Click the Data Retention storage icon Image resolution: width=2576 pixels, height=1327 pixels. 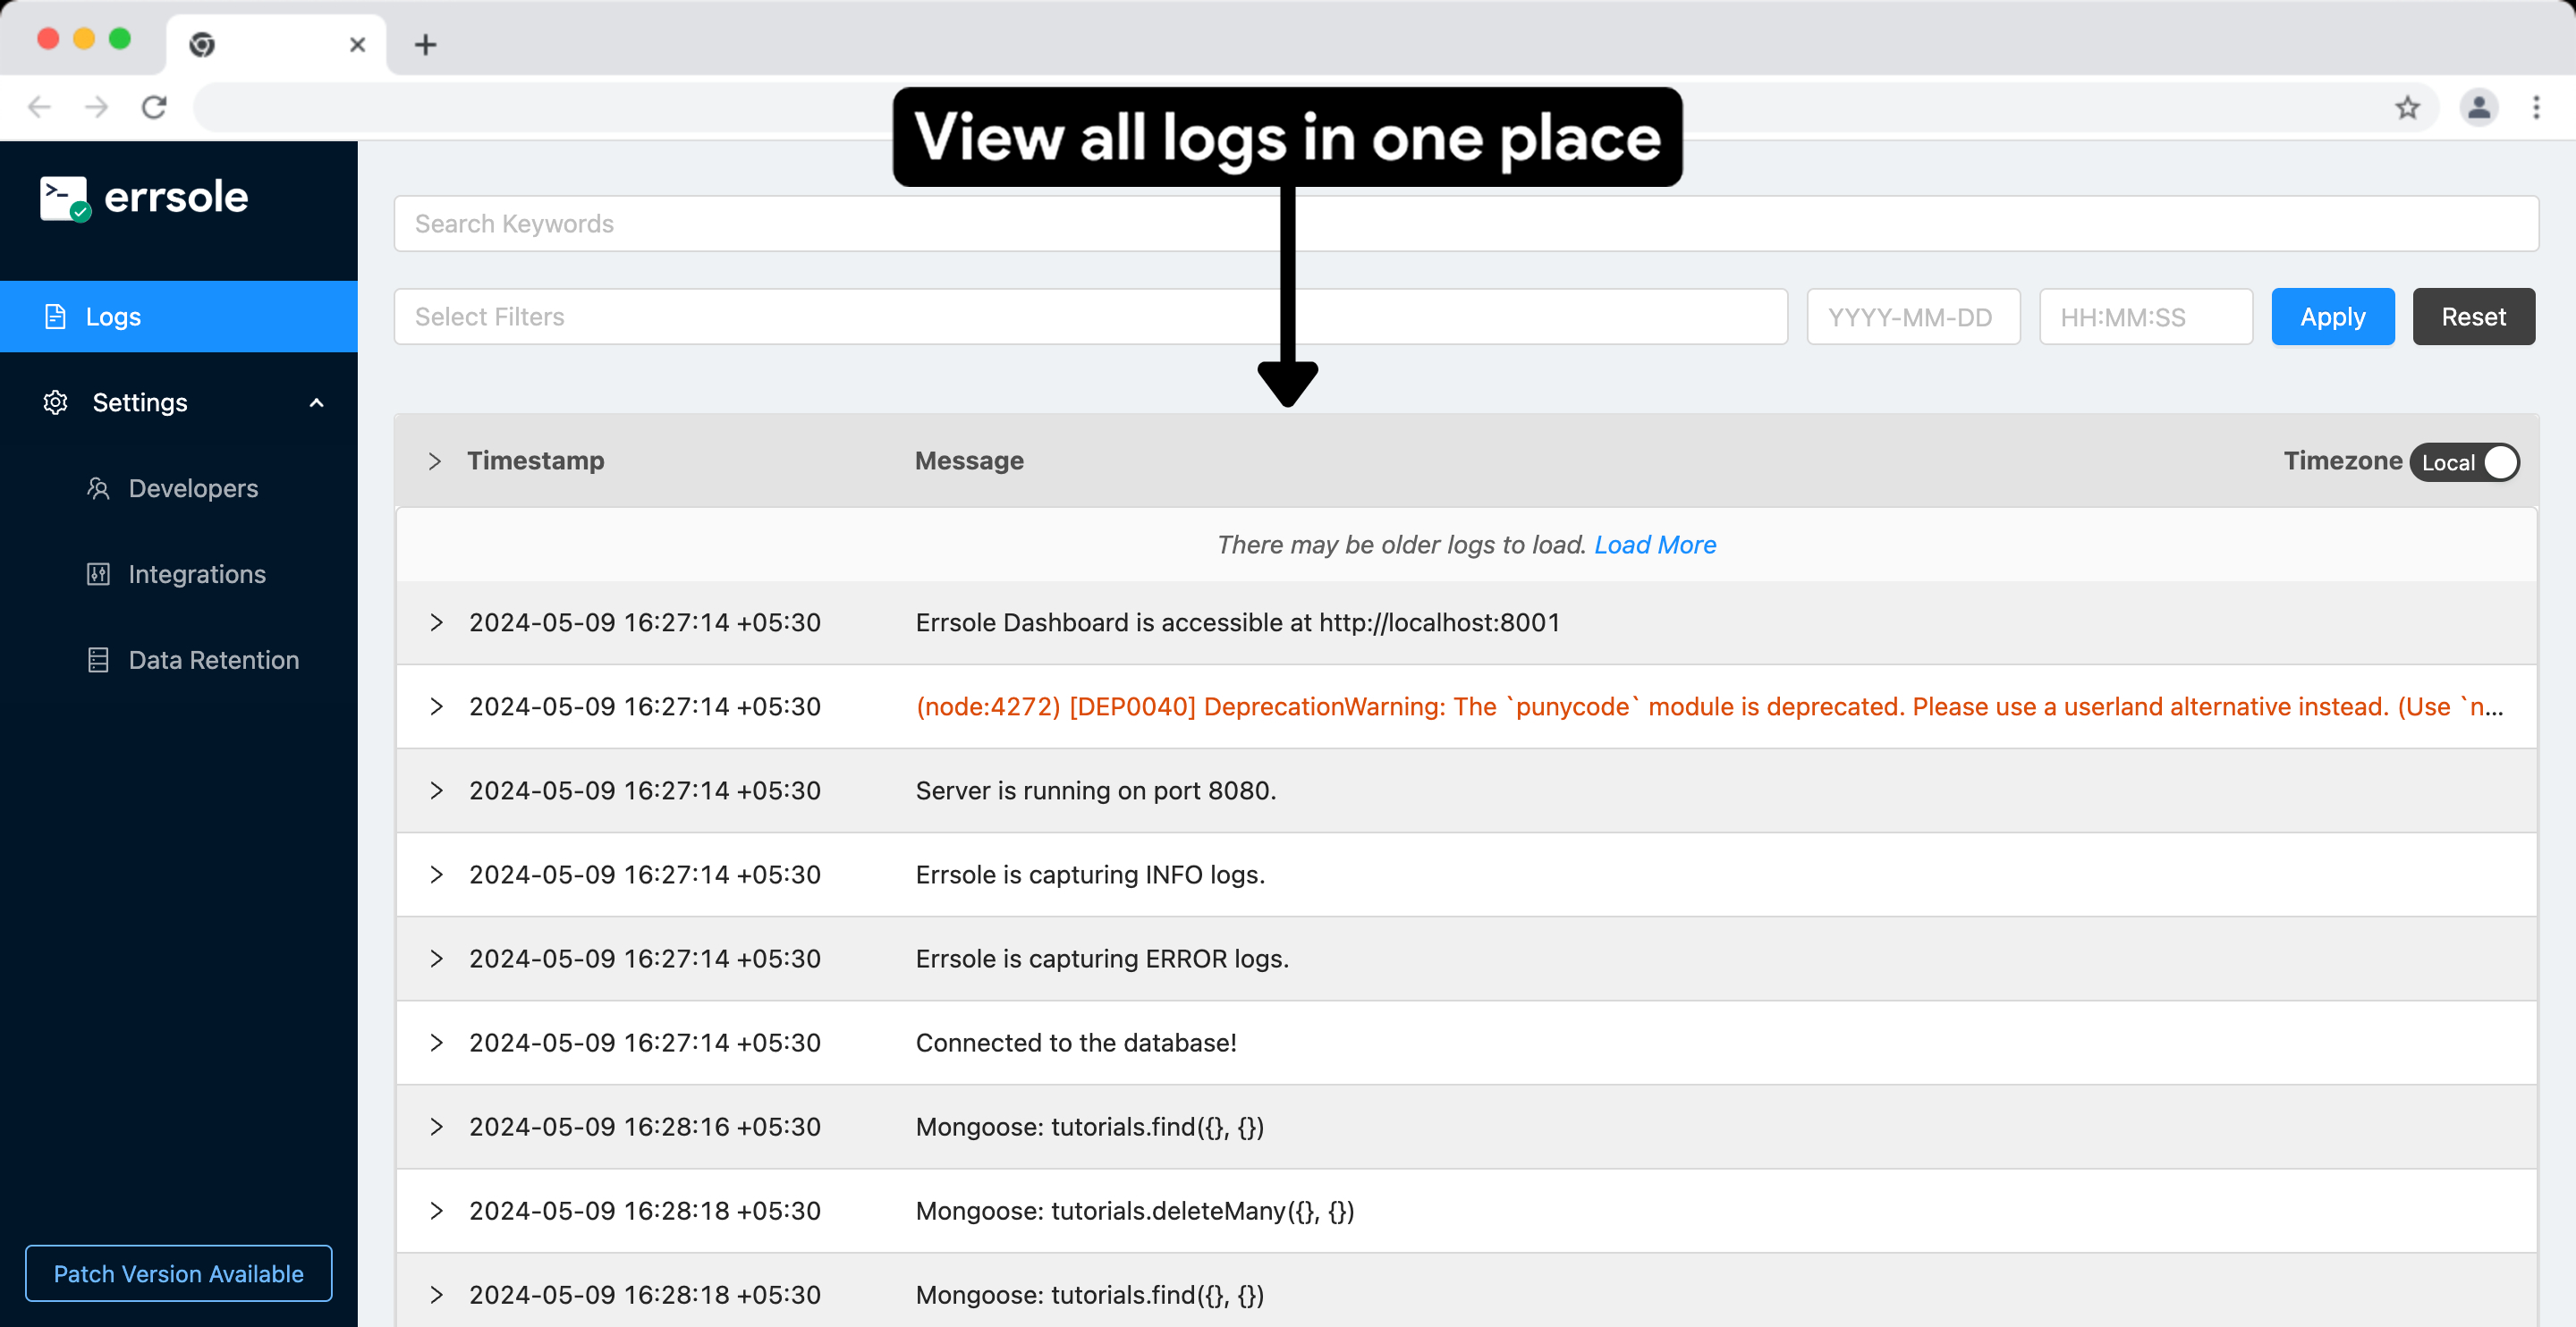(98, 660)
